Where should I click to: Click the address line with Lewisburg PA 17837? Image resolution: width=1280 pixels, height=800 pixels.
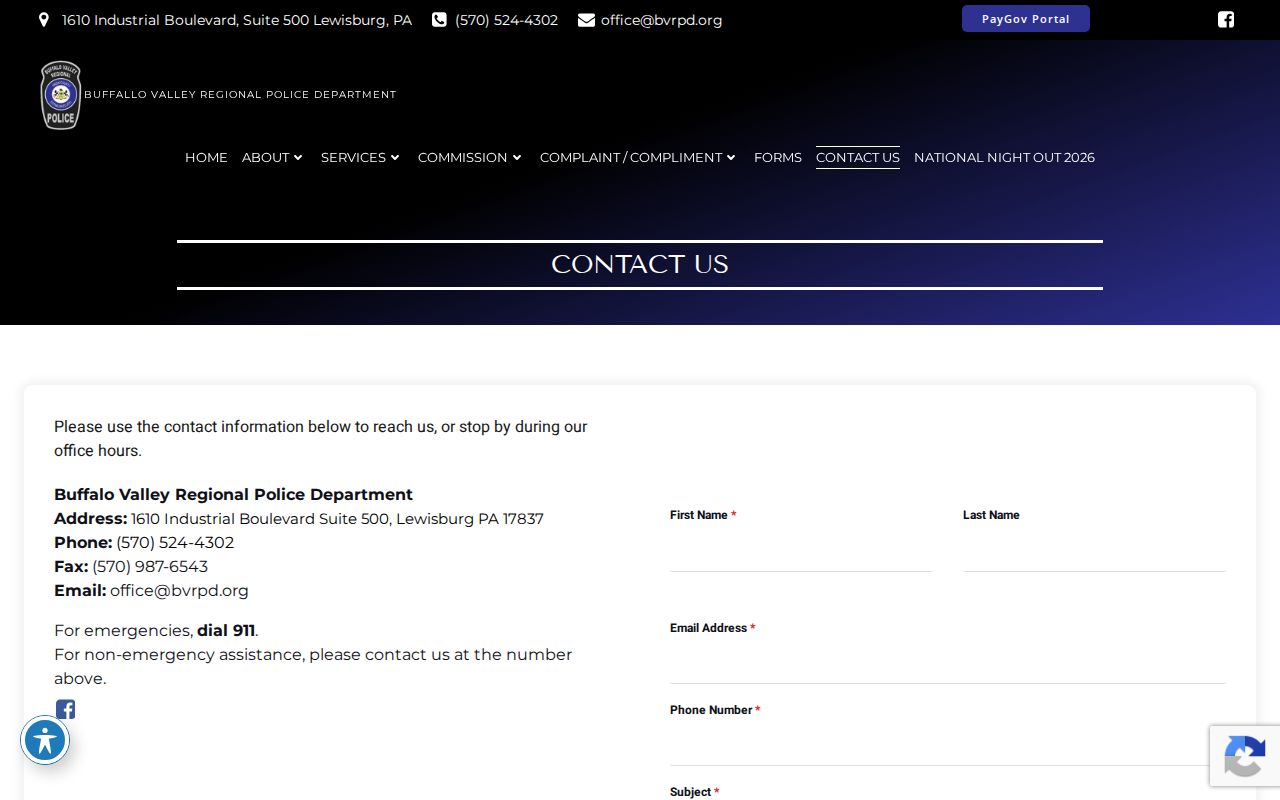click(x=299, y=519)
